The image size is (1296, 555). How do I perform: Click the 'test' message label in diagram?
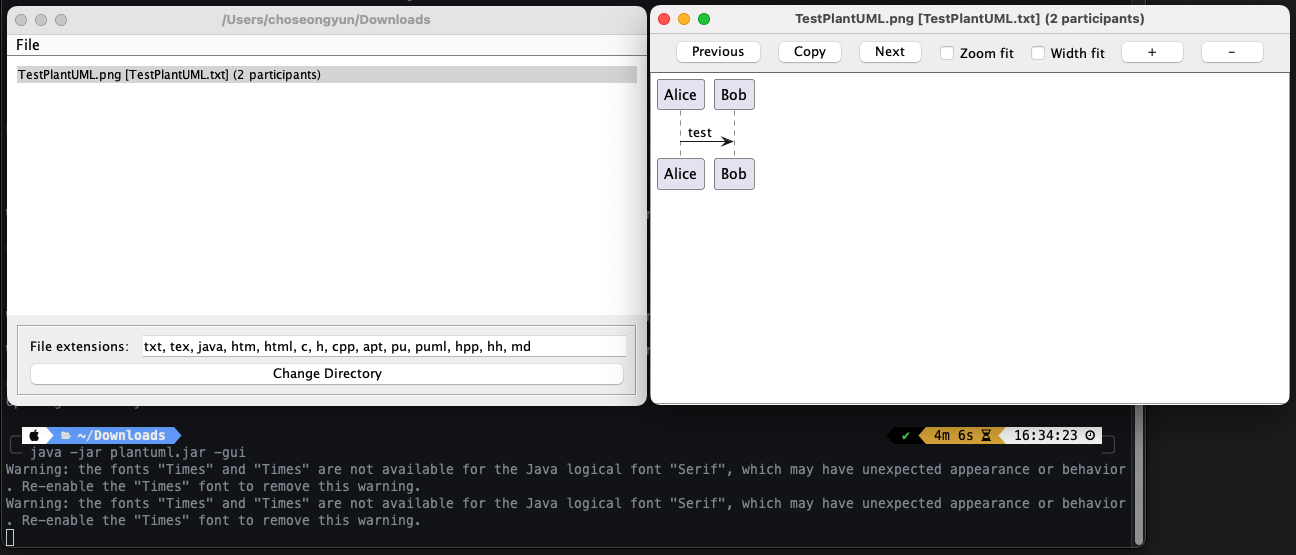(700, 133)
